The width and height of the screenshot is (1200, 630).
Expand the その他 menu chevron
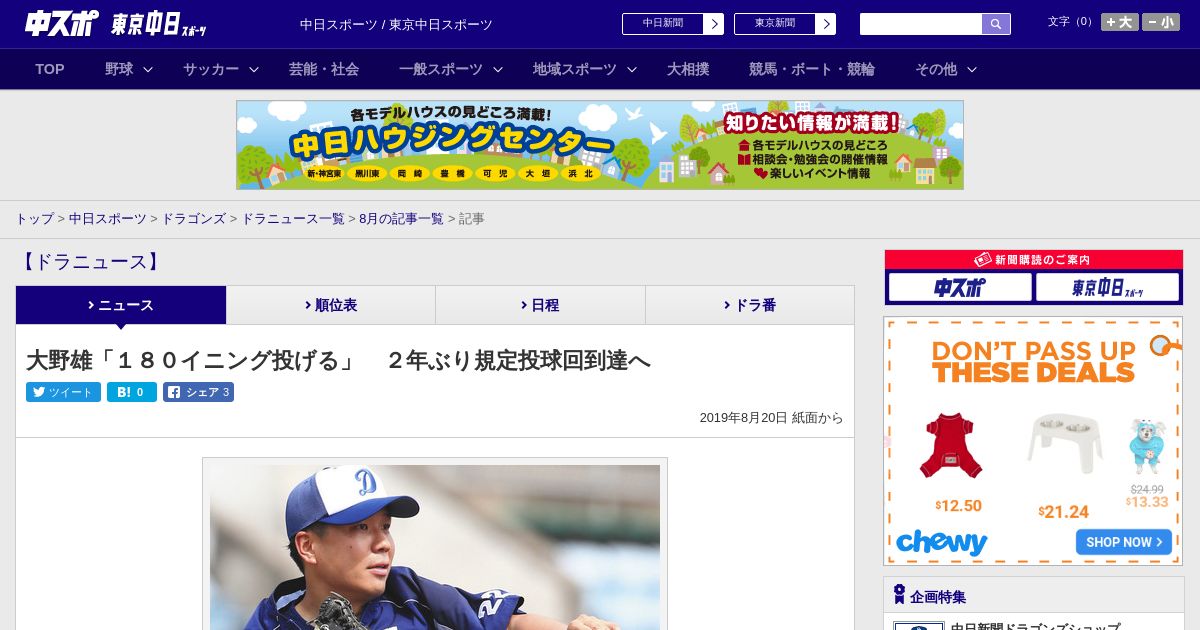point(972,69)
